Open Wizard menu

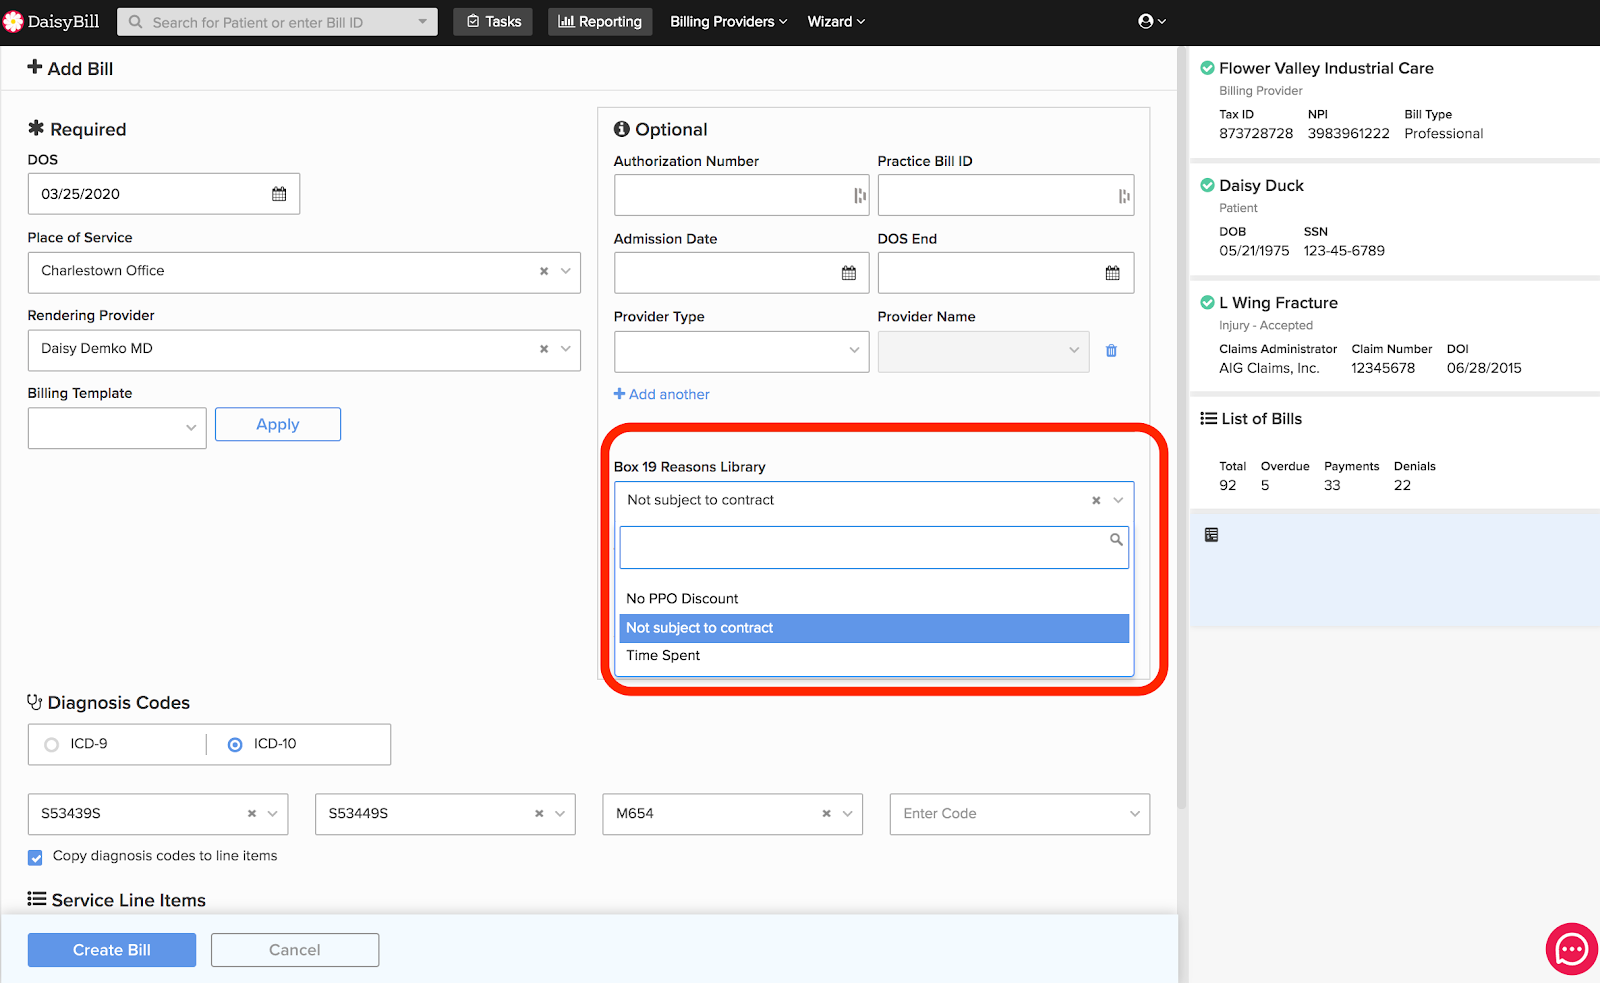click(x=836, y=22)
